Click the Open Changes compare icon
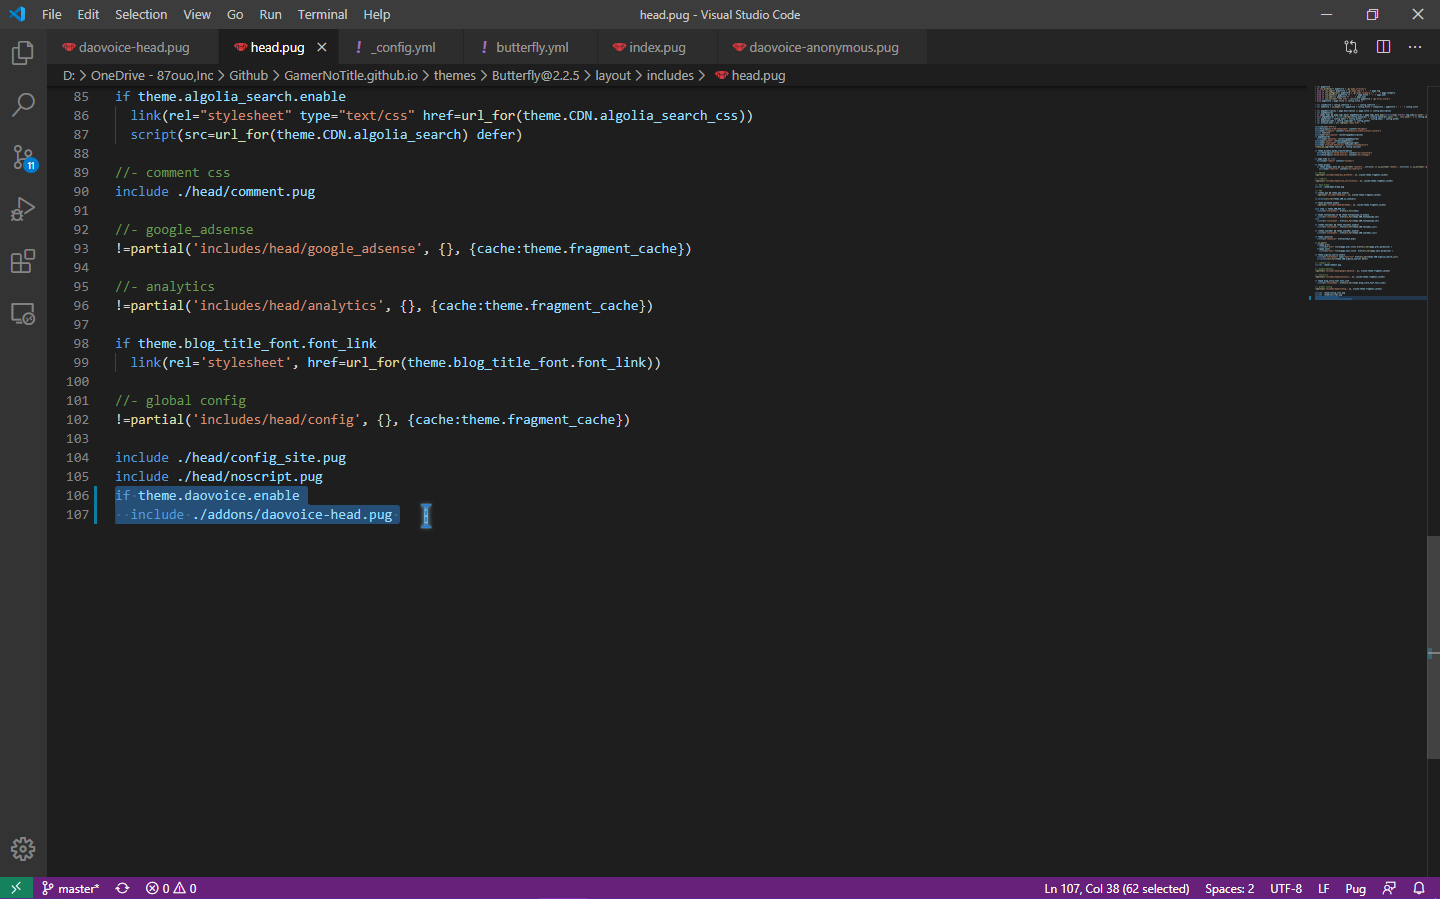The height and width of the screenshot is (899, 1440). tap(1351, 47)
